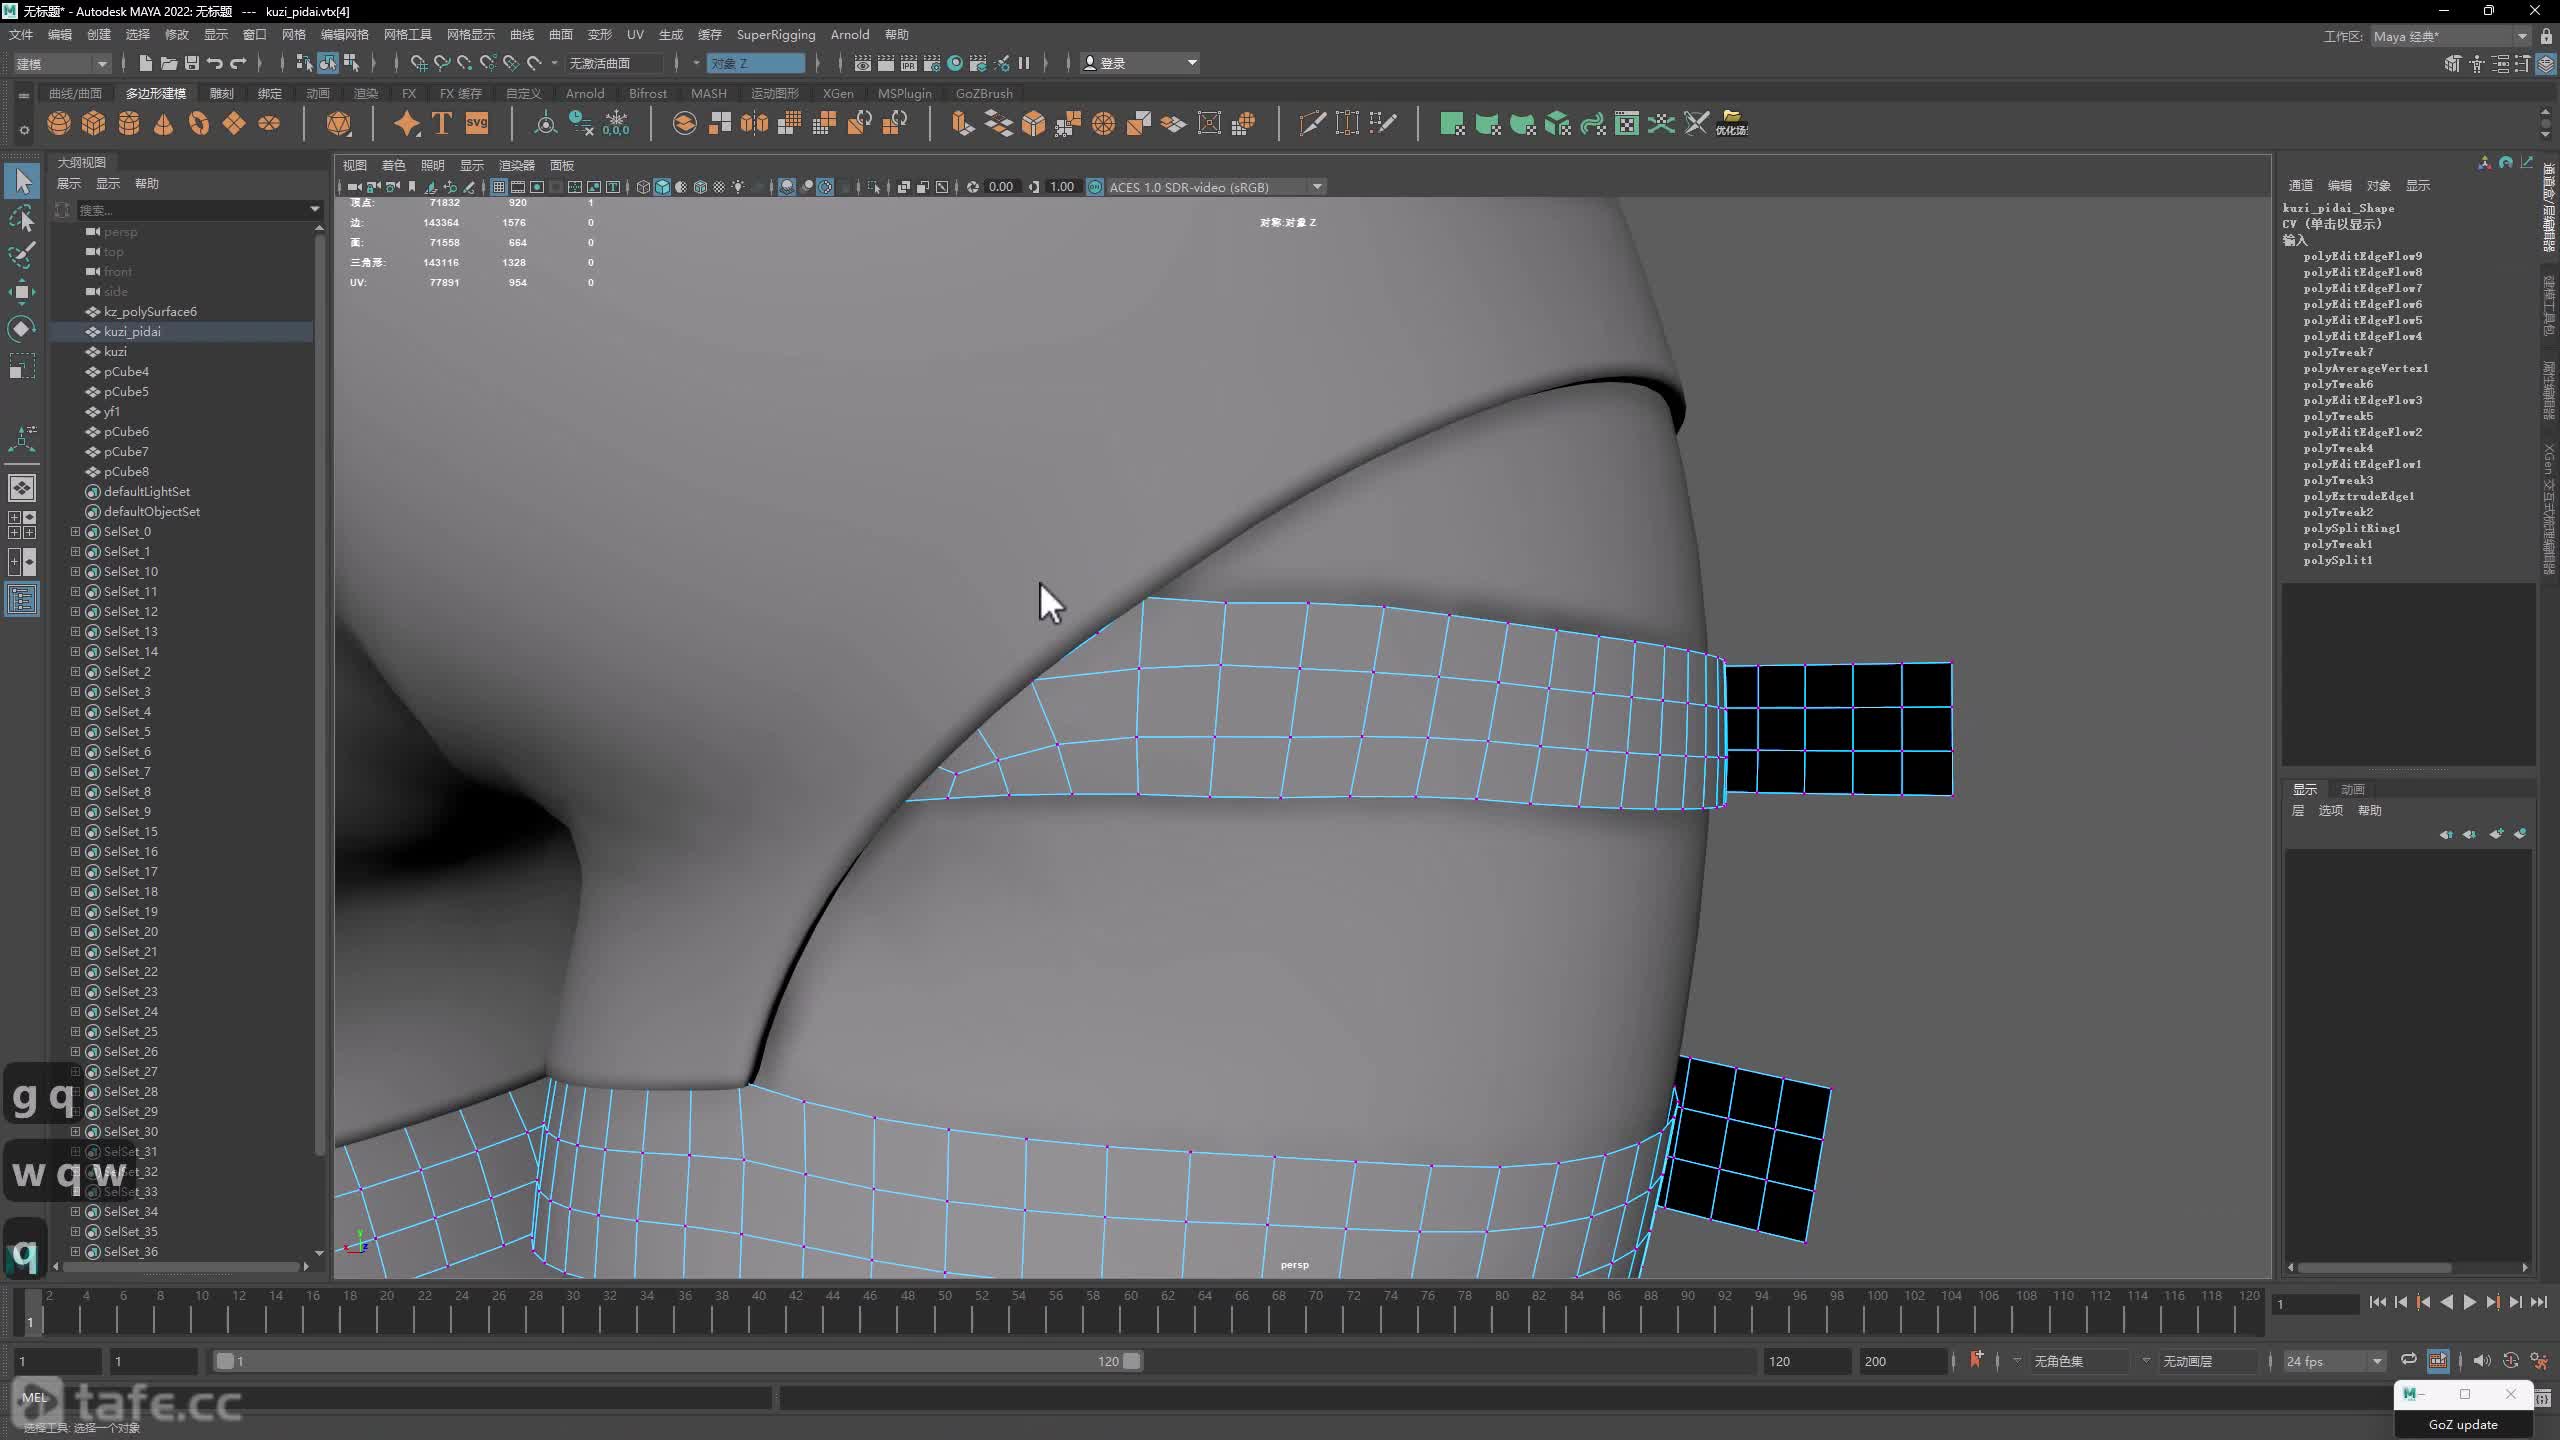
Task: Expand the SelSet_10 set in outliner
Action: coord(75,571)
